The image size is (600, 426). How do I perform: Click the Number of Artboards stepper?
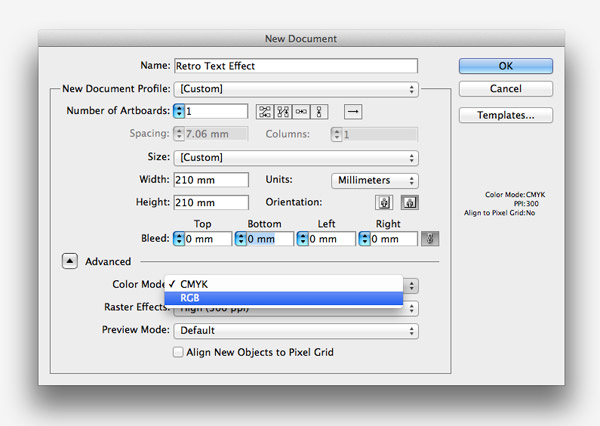click(178, 112)
